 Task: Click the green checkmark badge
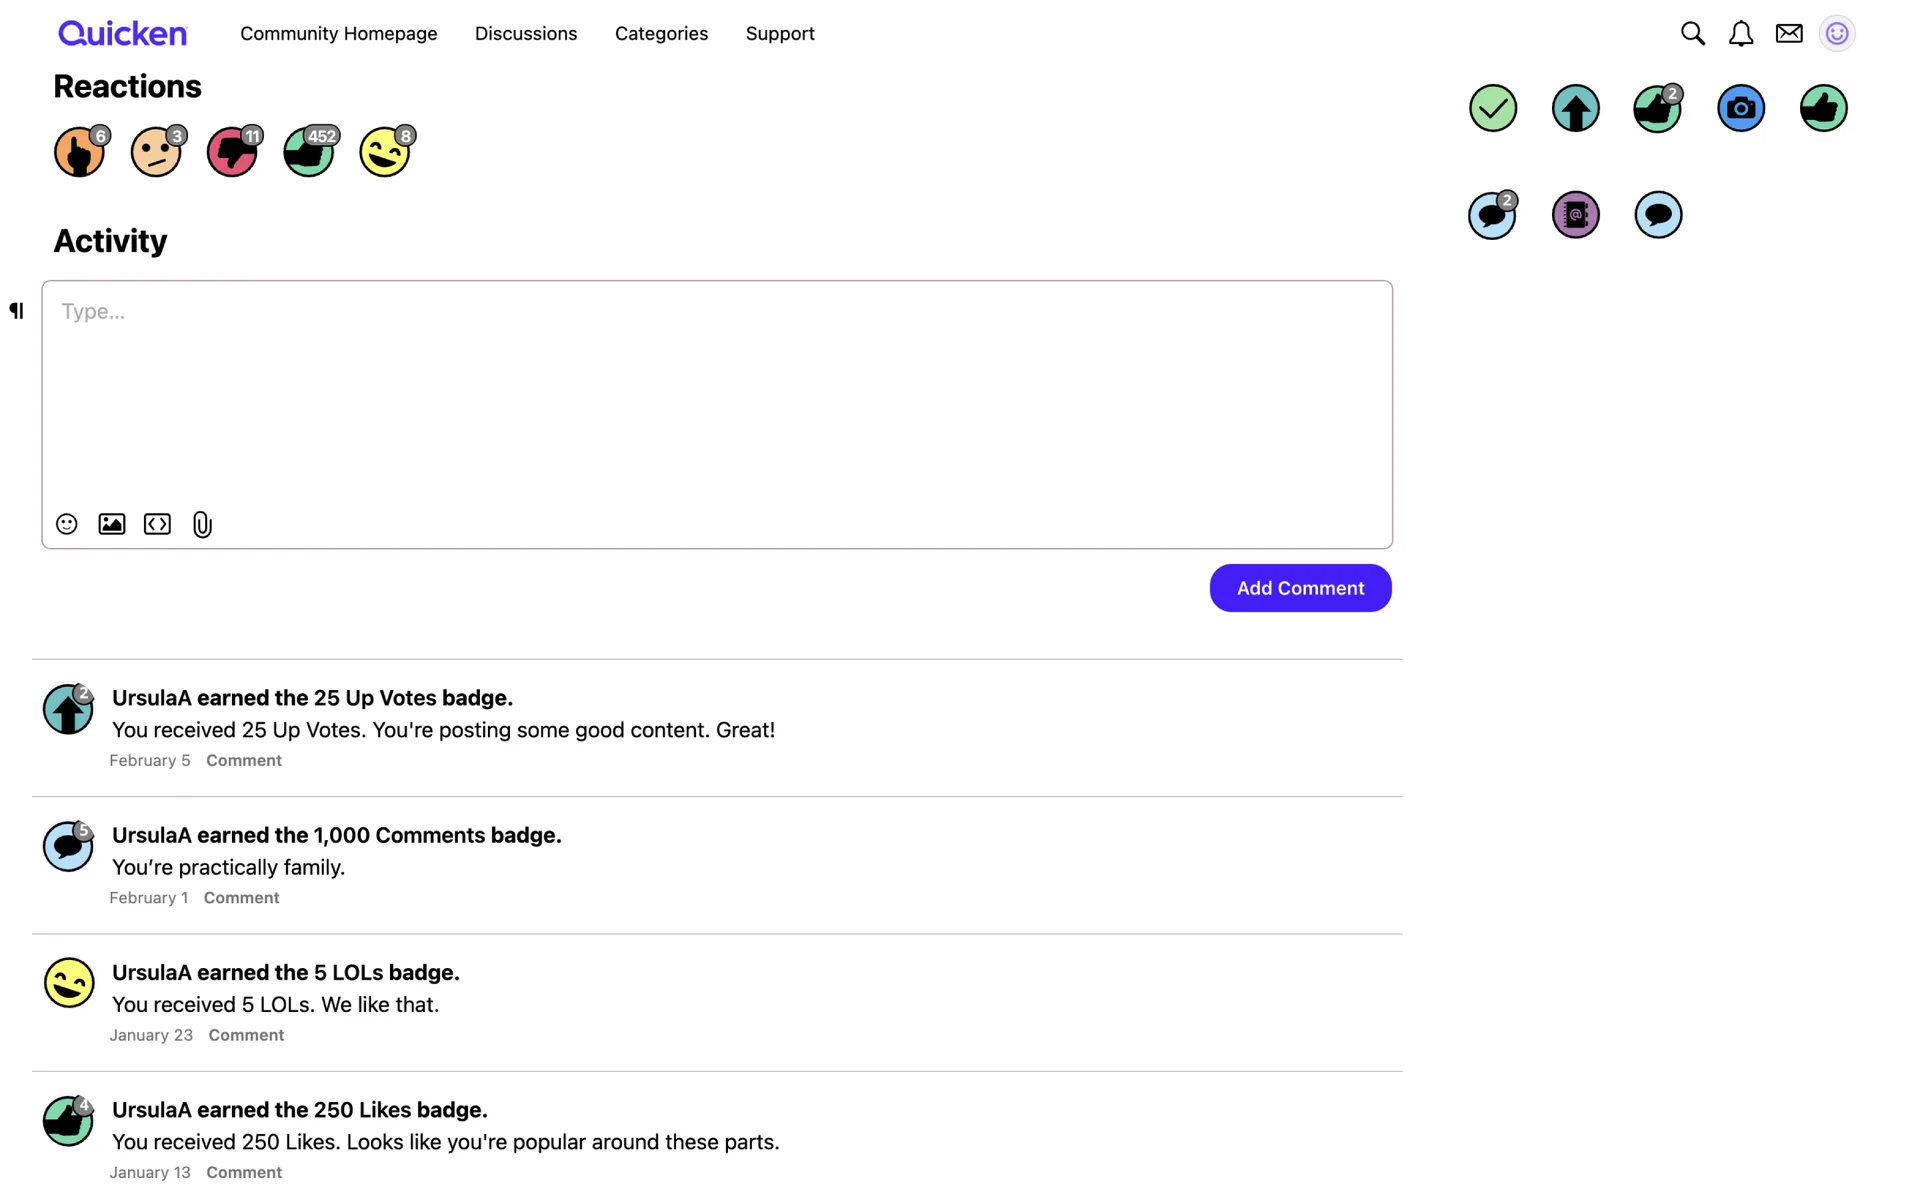(x=1492, y=108)
